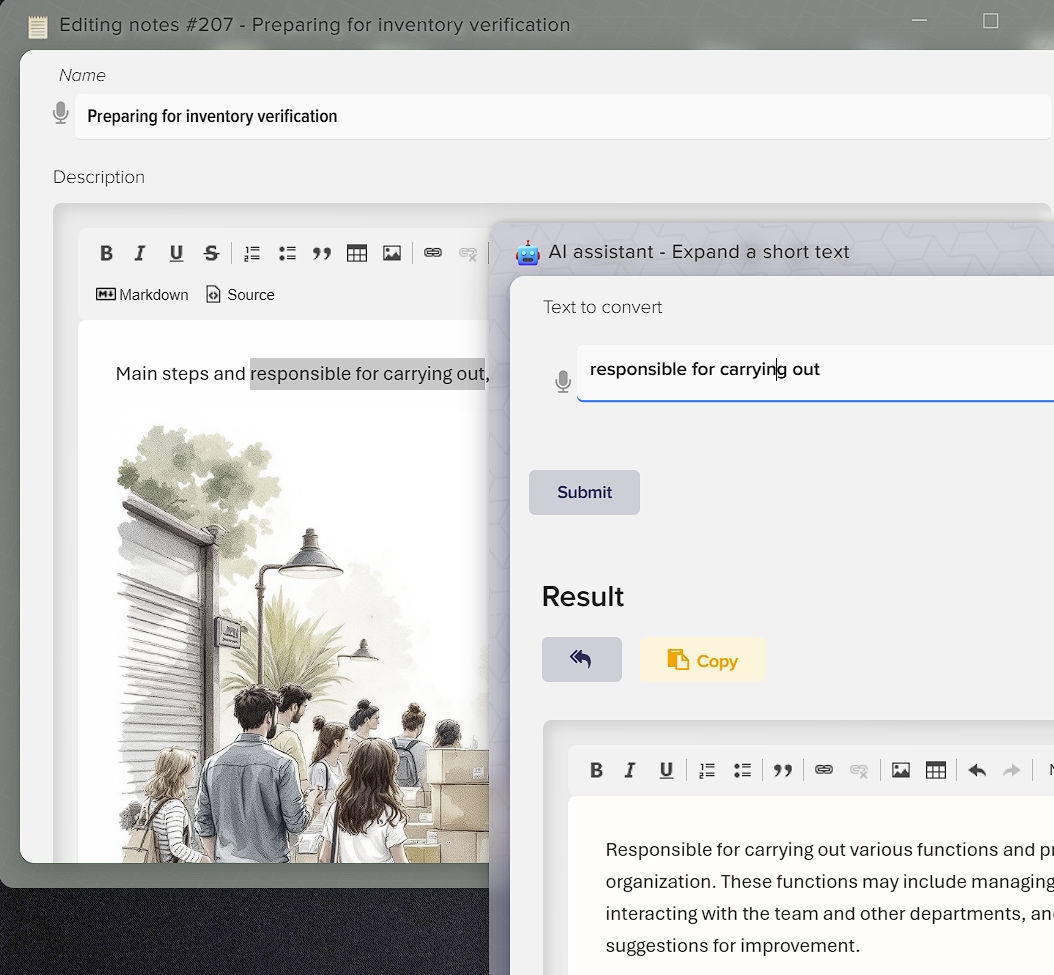Insert bulleted list in the Description editor
The image size is (1054, 975).
(287, 254)
